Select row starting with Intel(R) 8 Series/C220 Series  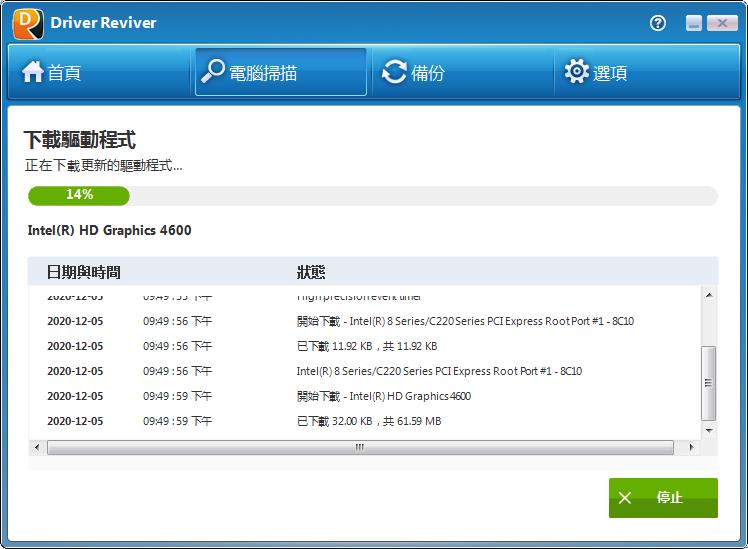tap(365, 371)
